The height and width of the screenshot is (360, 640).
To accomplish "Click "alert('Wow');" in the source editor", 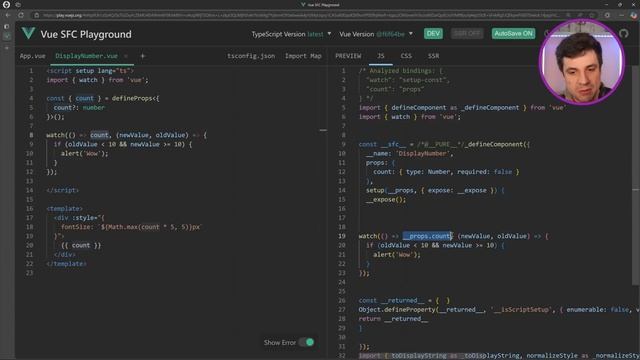I will coord(85,153).
